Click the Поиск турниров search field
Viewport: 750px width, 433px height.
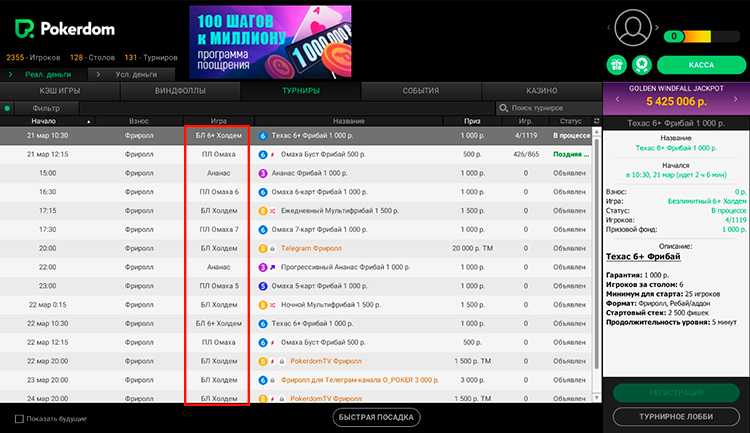tap(549, 108)
